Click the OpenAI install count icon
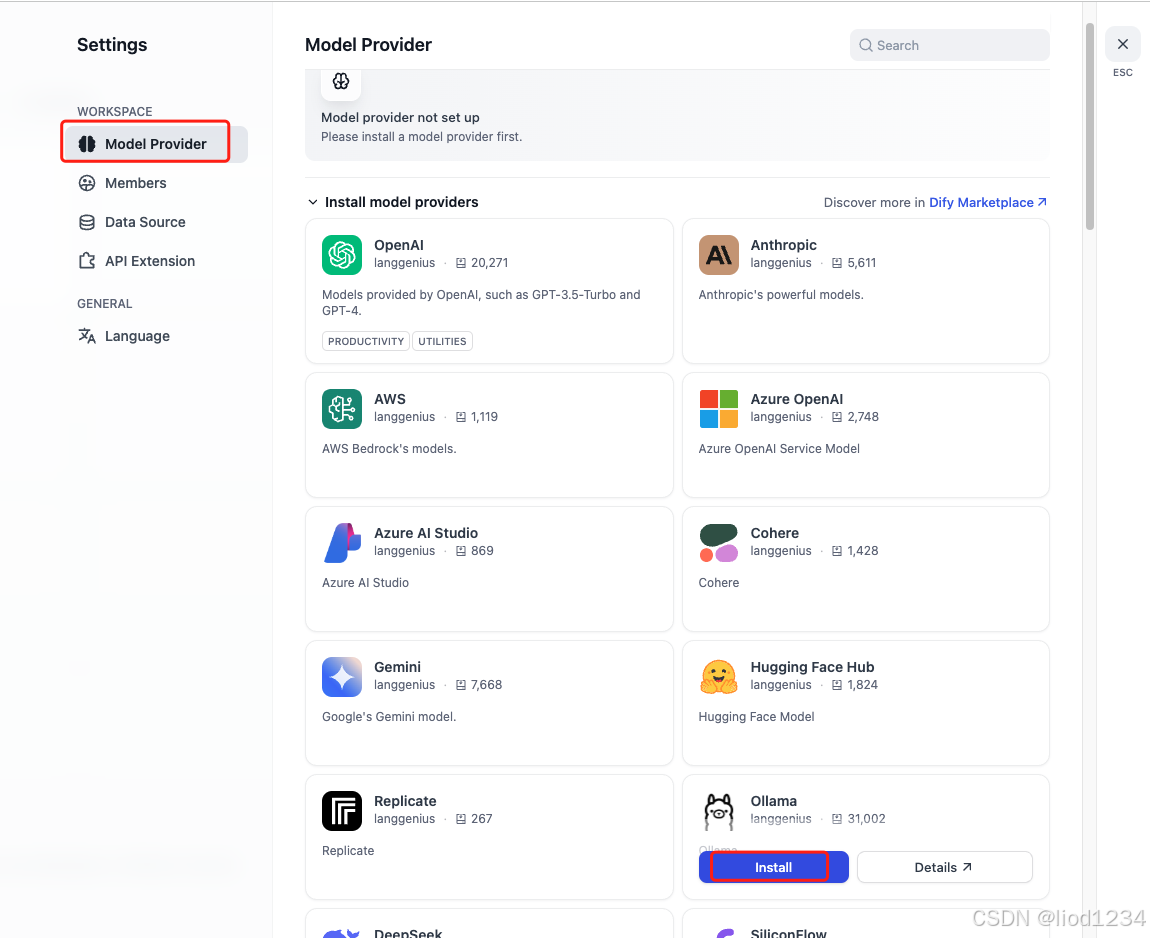The image size is (1150, 938). (461, 263)
